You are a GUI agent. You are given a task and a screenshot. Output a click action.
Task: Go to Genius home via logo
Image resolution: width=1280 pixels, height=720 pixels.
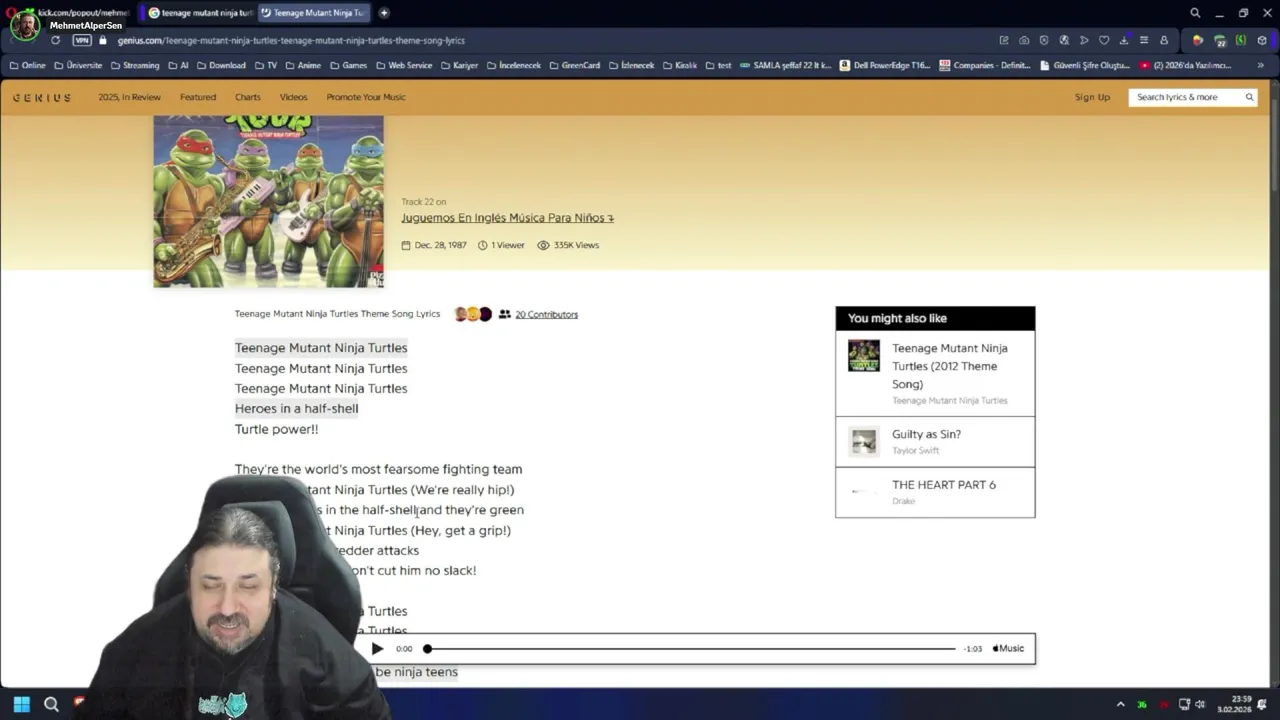(x=42, y=97)
